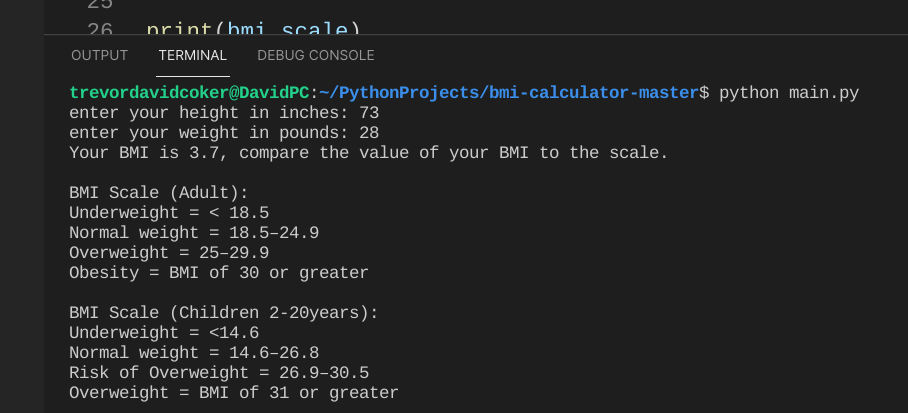908x413 pixels.
Task: Click the 'Normal weight = 18.5–24.9' line
Action: click(194, 233)
